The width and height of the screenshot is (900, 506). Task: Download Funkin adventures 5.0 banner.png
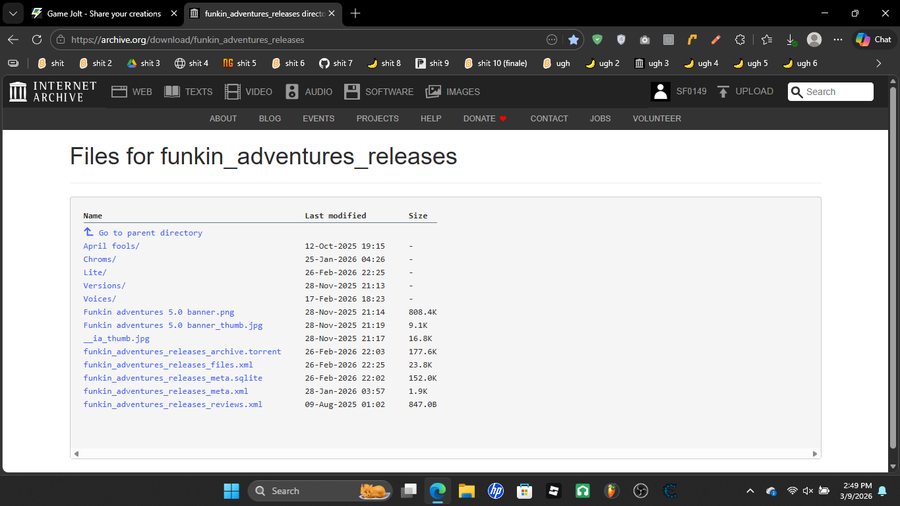coord(158,312)
